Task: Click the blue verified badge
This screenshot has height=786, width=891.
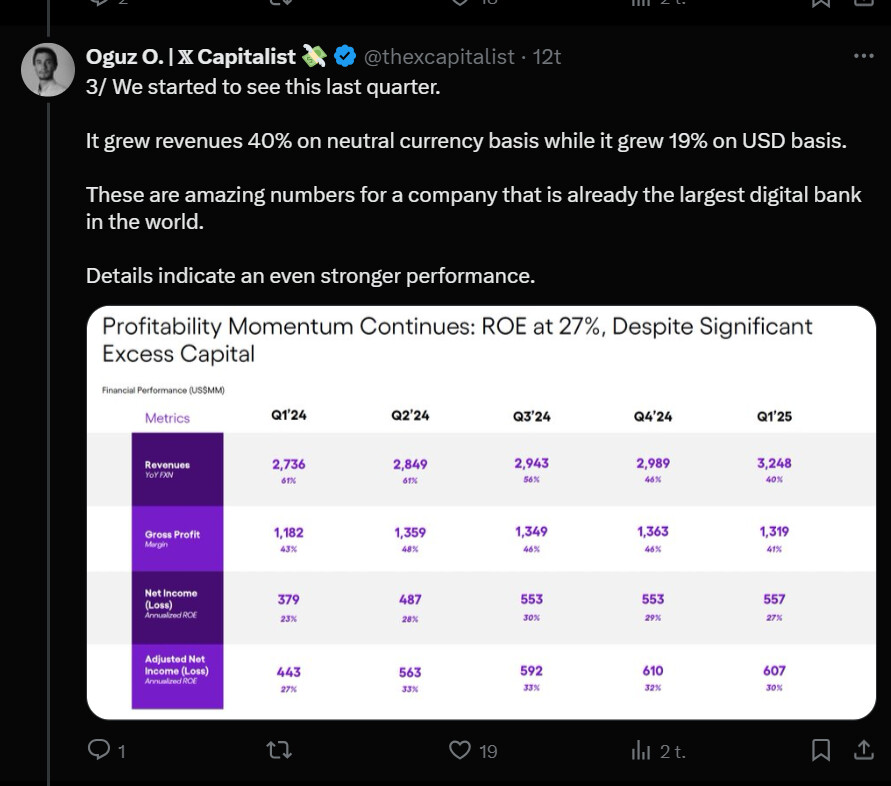Action: [344, 56]
